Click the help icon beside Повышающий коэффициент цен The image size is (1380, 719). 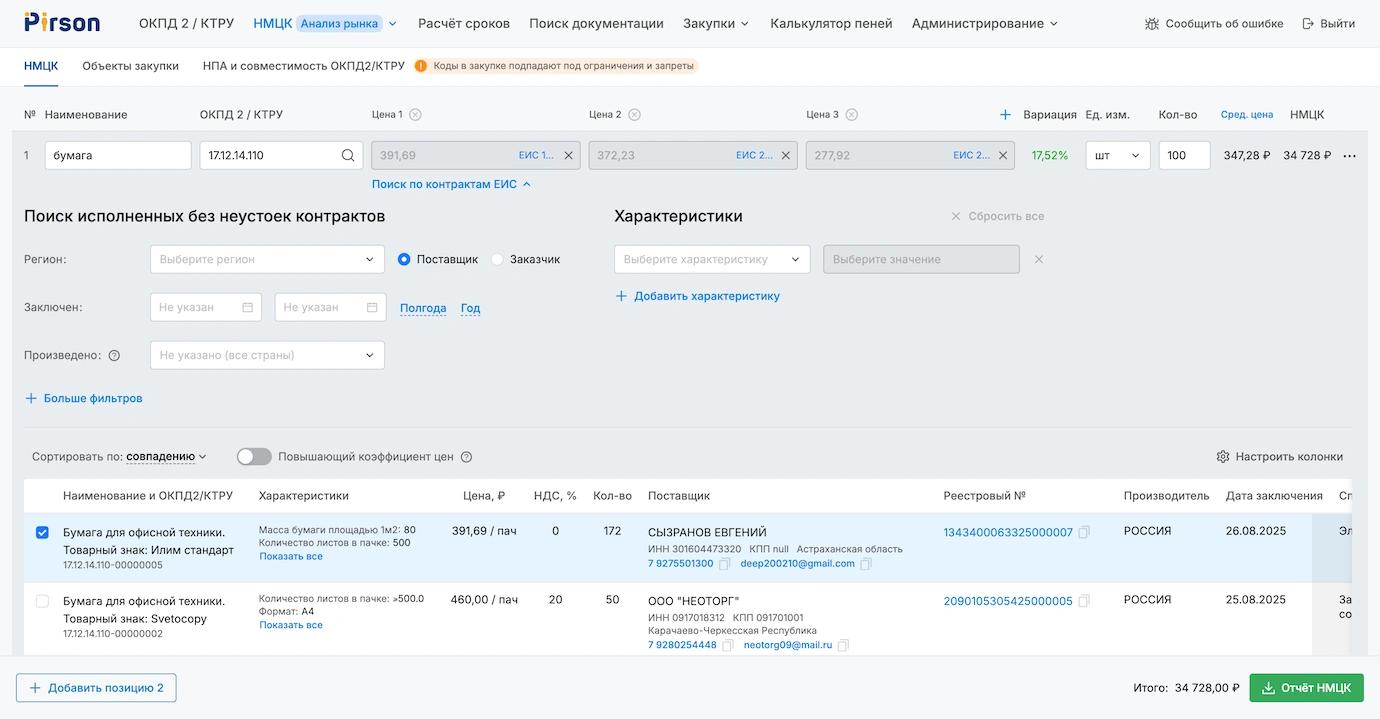click(x=466, y=457)
